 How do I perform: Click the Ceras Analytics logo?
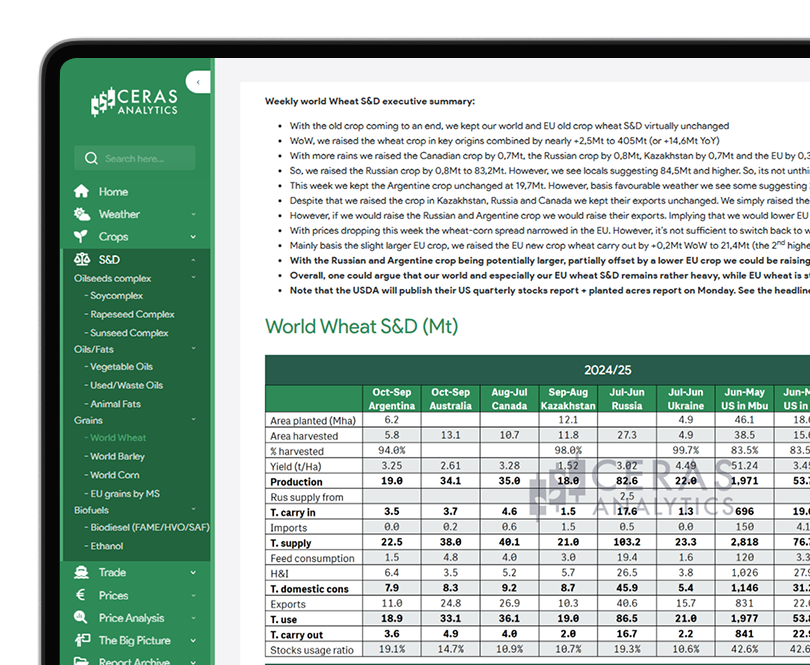[x=134, y=102]
